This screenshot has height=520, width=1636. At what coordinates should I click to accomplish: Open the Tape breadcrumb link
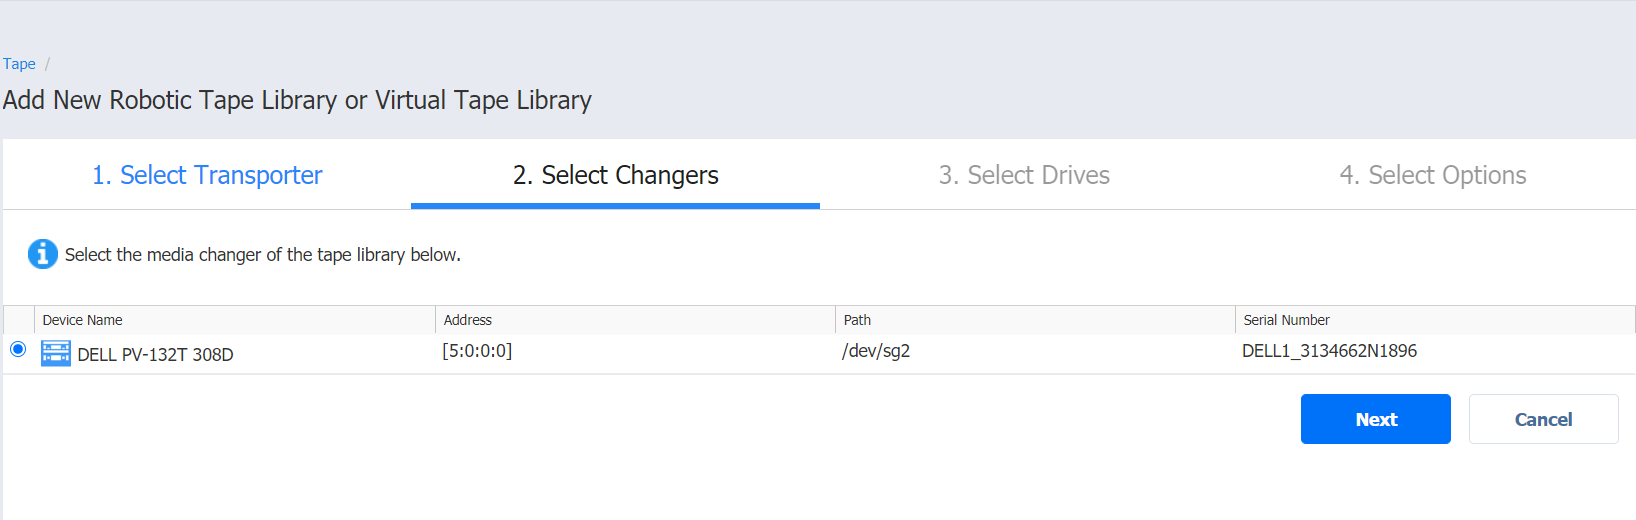pos(19,64)
